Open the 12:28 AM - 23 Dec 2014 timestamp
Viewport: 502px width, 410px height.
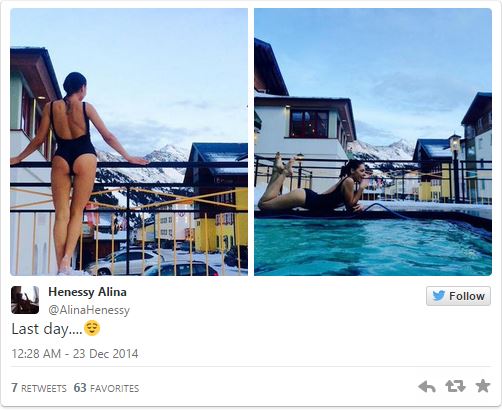(x=75, y=354)
